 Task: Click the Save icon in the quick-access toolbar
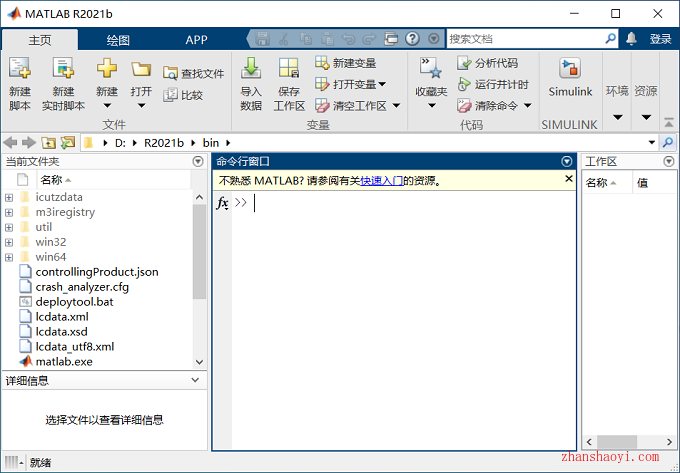pos(262,39)
